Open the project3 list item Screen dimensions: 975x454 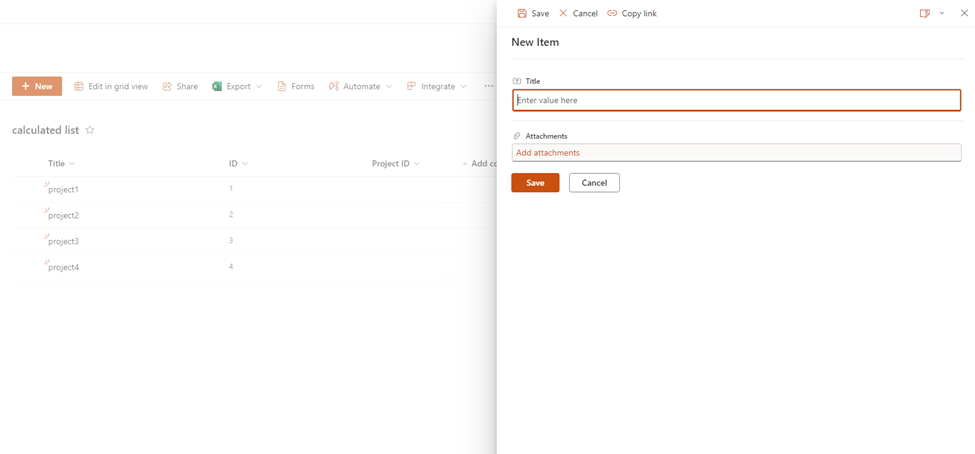point(63,241)
